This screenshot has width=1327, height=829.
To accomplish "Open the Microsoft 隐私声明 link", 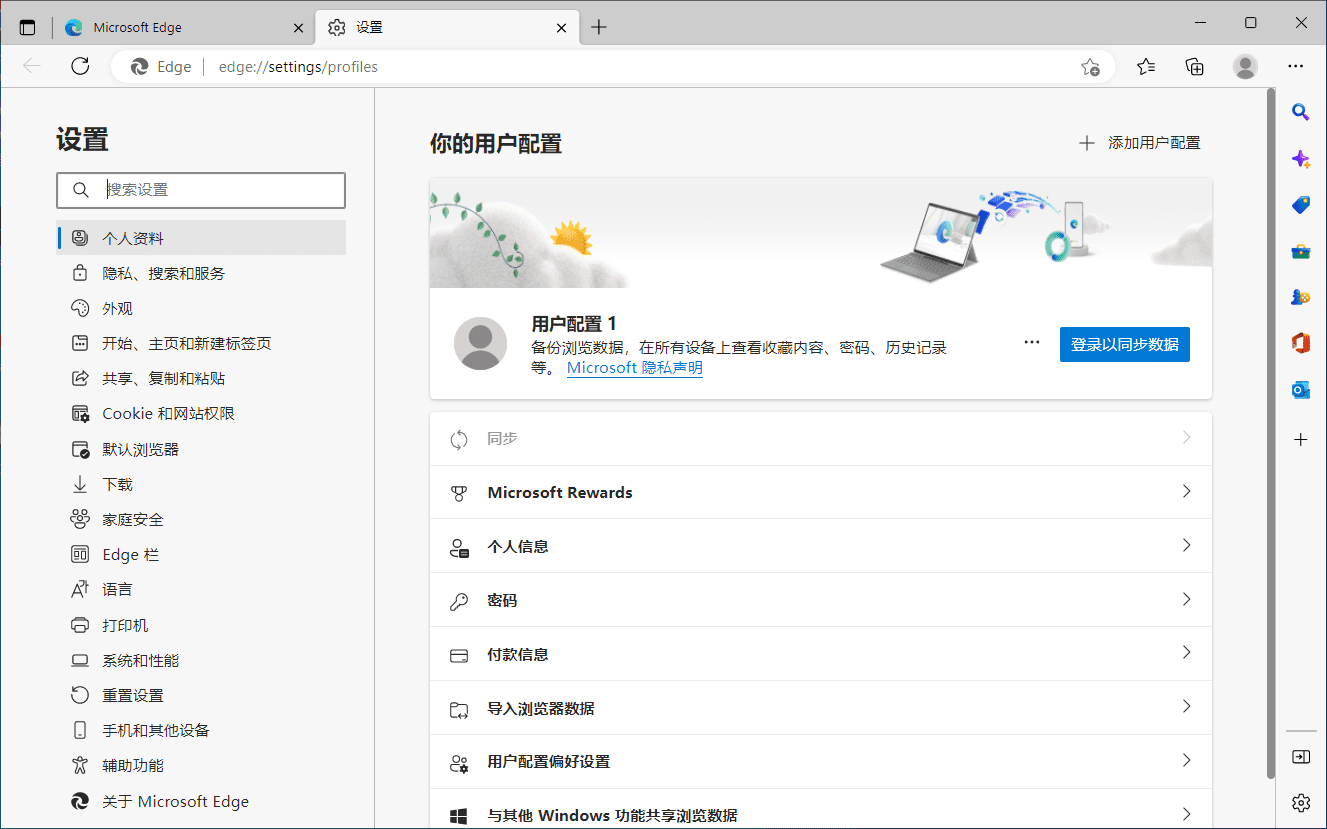I will [634, 368].
